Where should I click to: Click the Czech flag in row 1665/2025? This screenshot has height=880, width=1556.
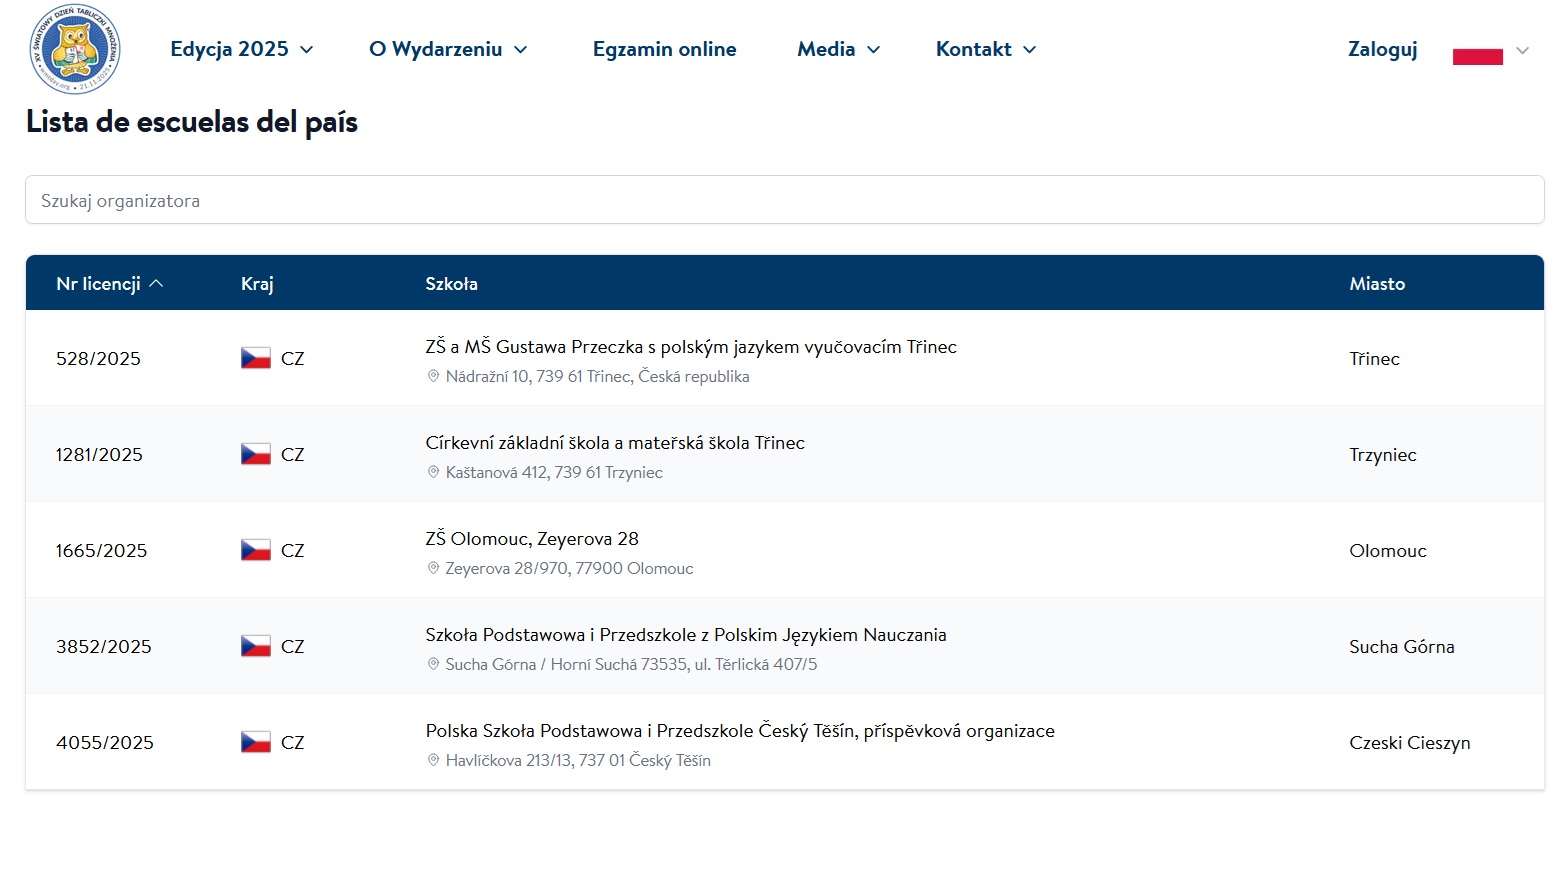coord(256,550)
